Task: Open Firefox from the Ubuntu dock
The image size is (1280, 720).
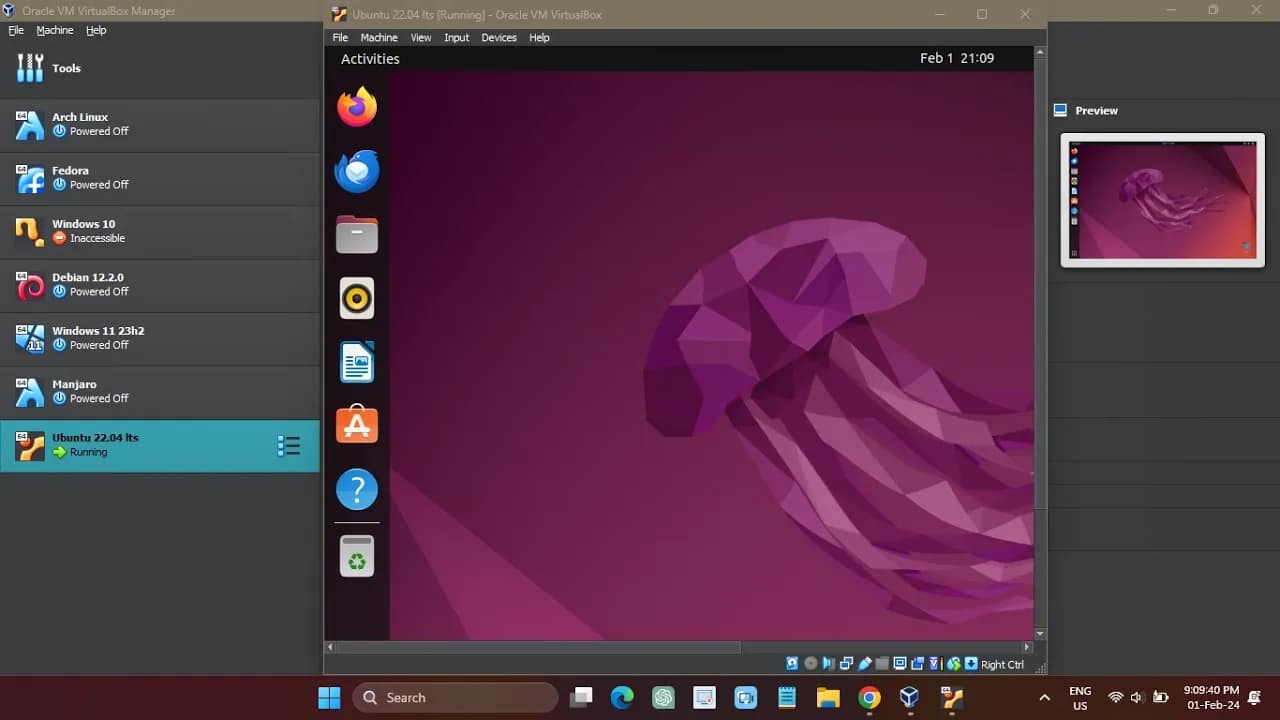Action: [357, 106]
